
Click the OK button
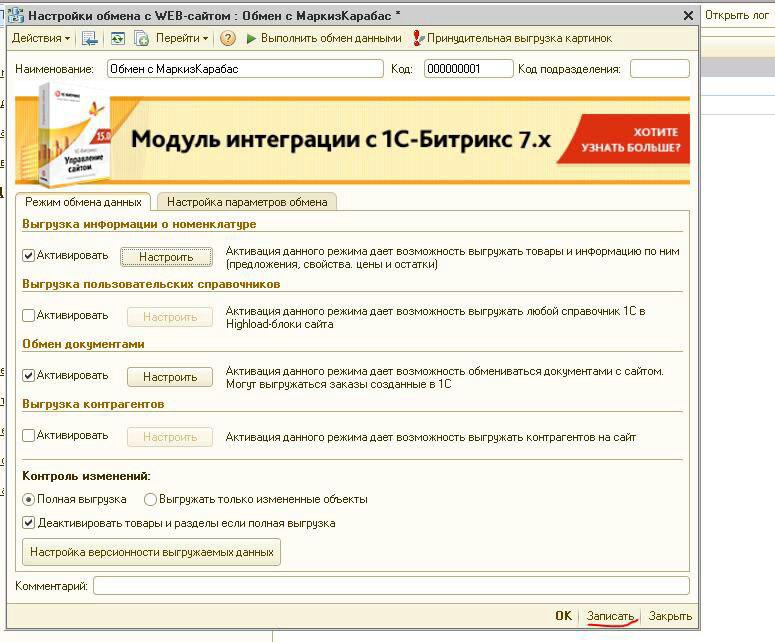point(563,616)
